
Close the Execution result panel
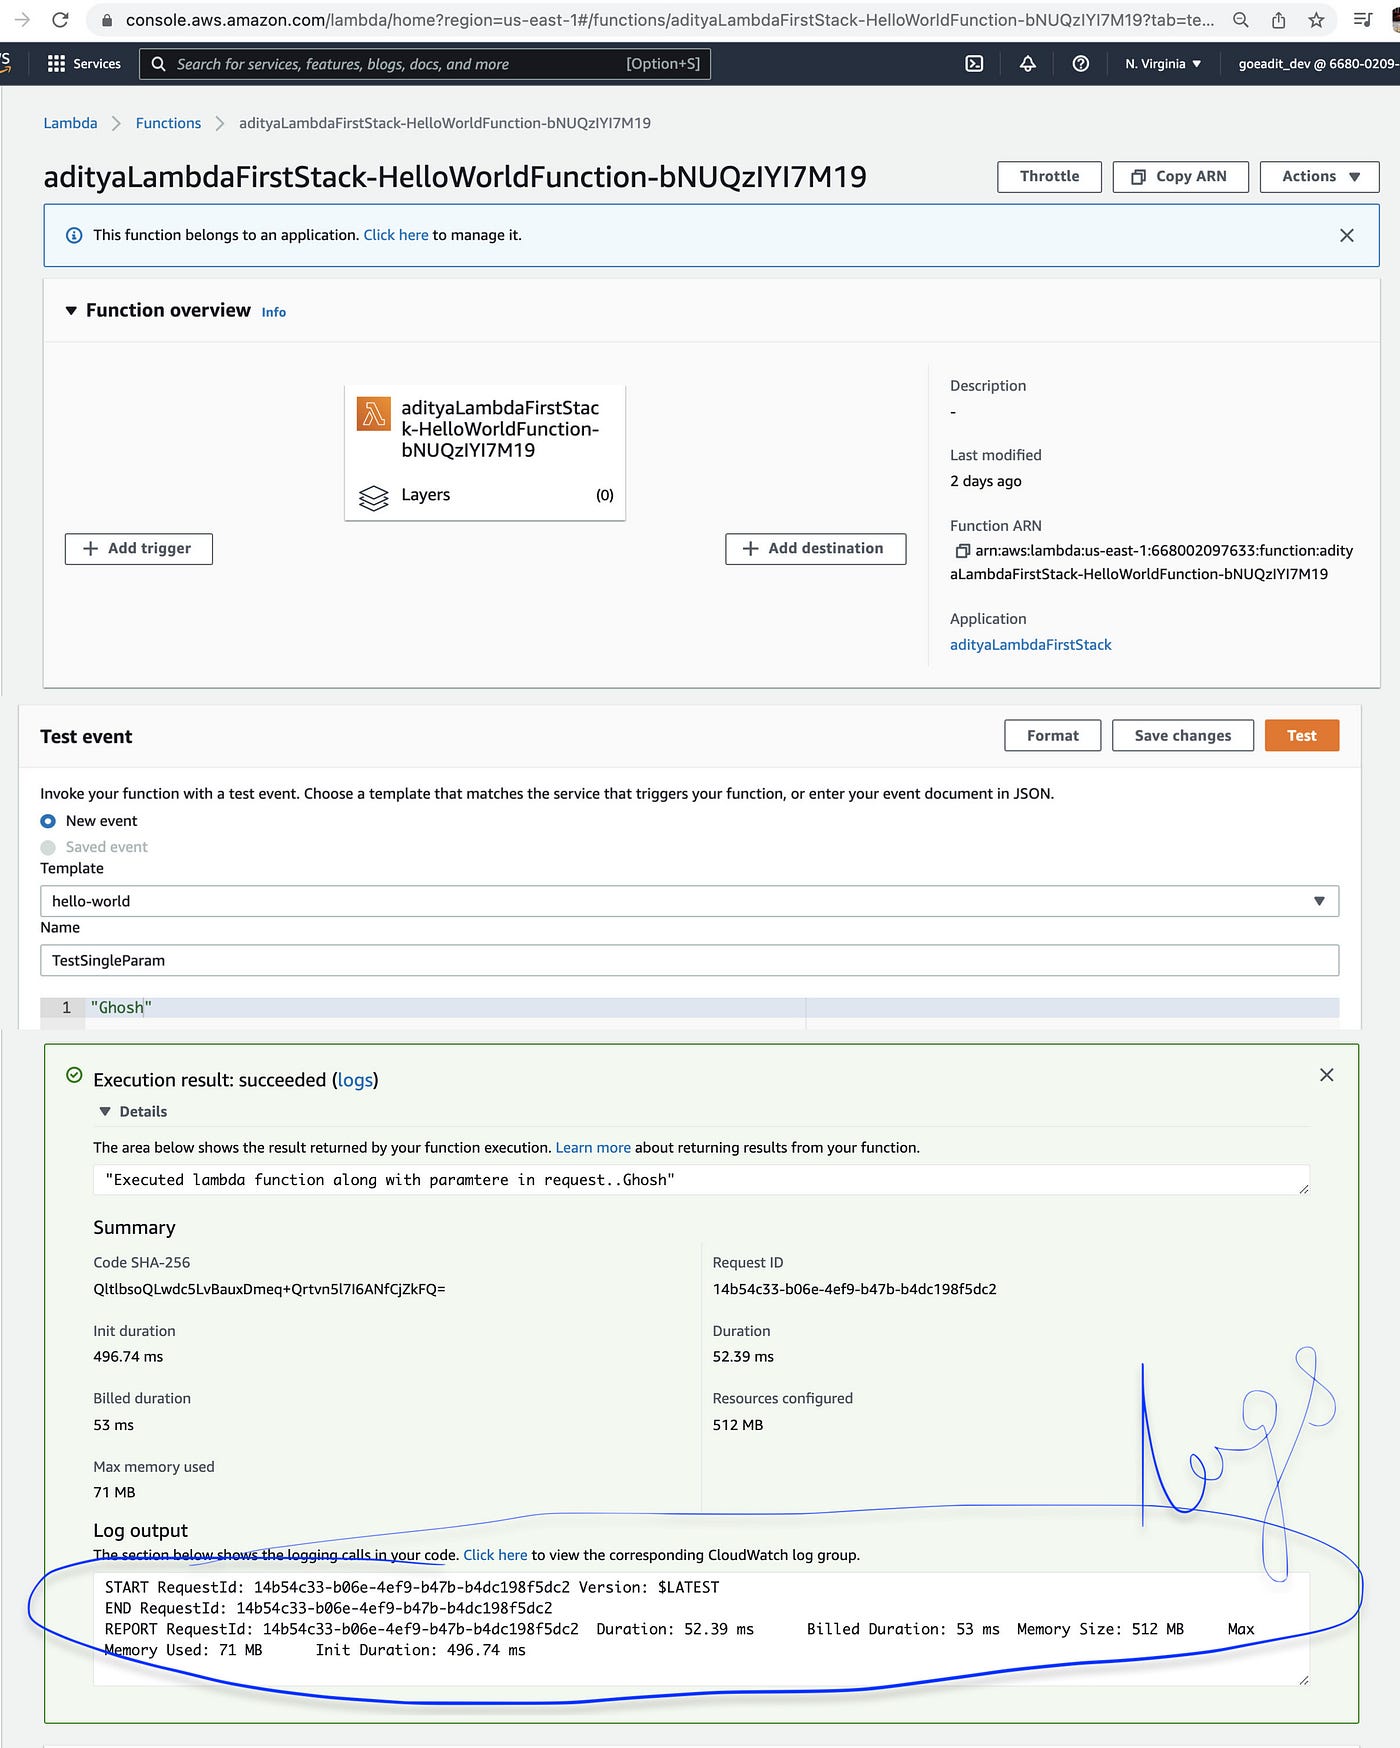click(1326, 1075)
